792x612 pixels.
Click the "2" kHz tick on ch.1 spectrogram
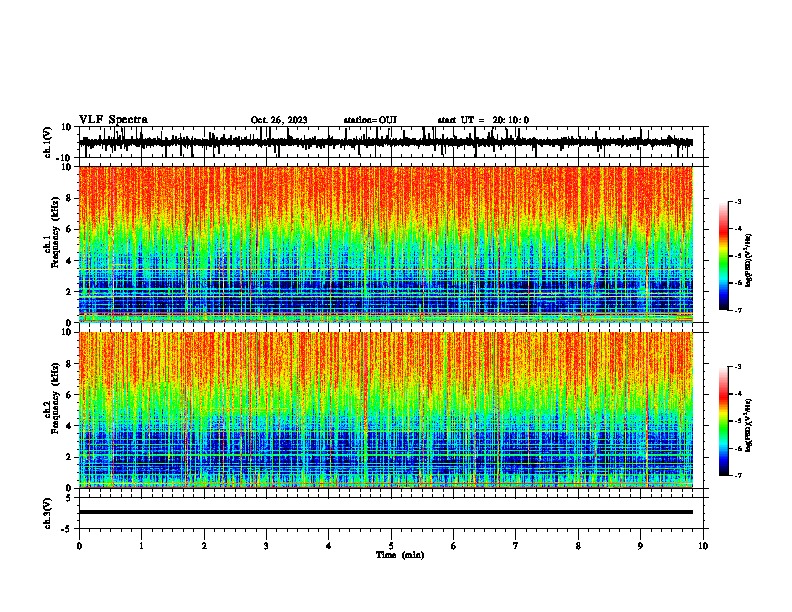(70, 292)
